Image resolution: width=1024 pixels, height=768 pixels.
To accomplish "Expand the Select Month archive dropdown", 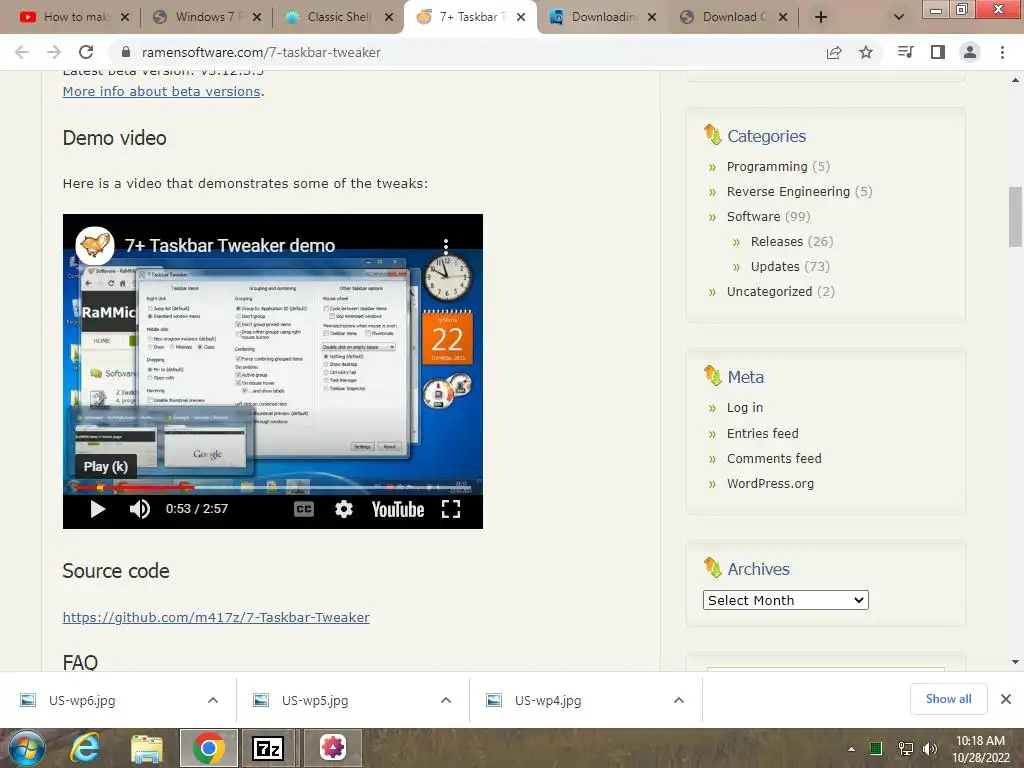I will [x=786, y=600].
